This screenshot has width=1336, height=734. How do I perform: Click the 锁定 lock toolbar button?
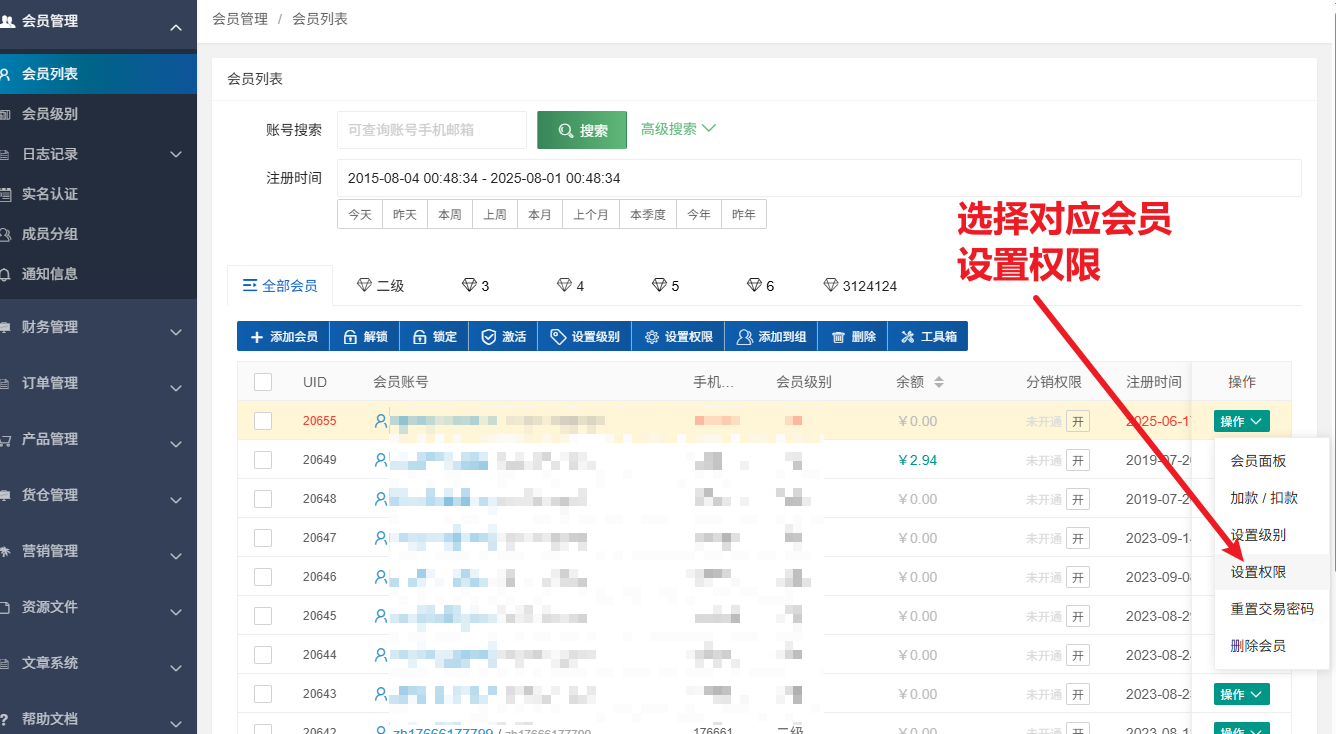(x=434, y=337)
